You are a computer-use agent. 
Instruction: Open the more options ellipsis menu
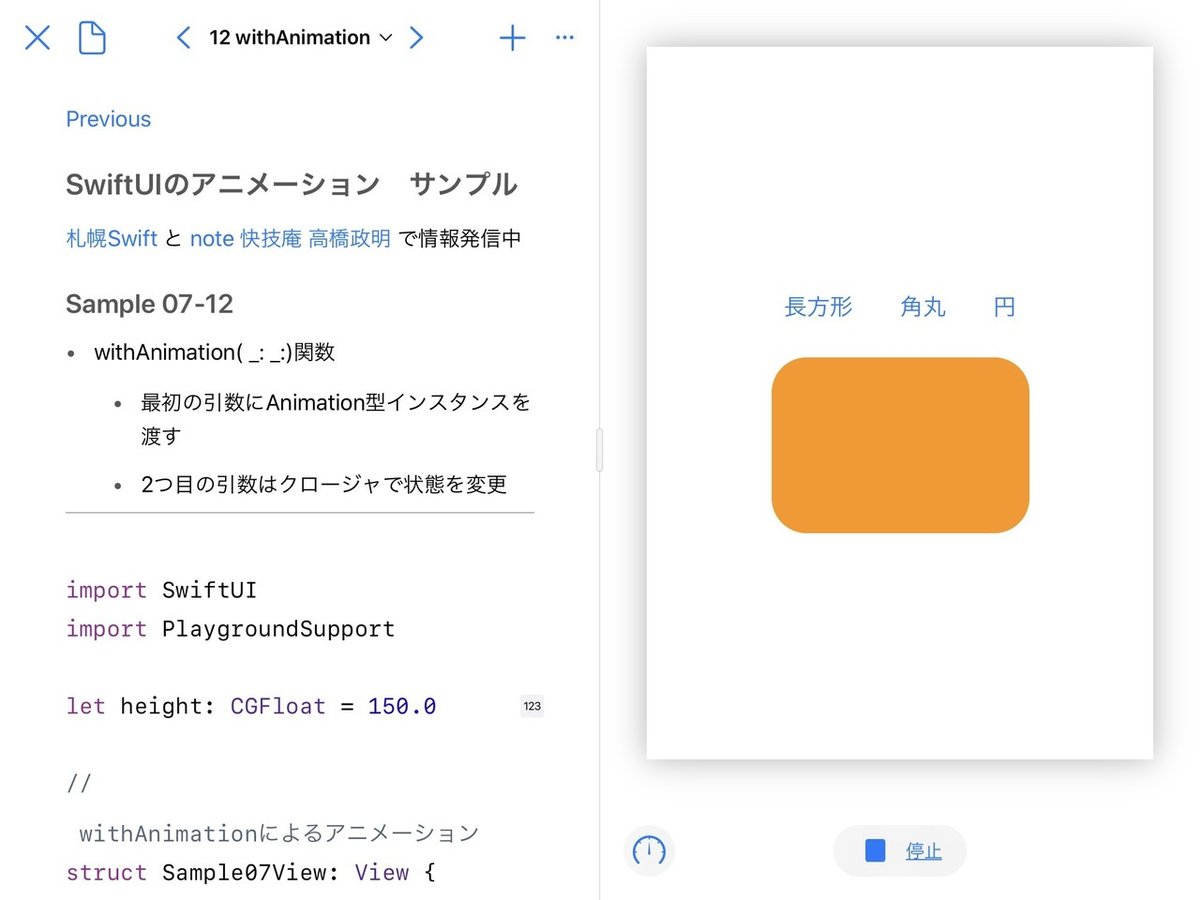pos(564,37)
